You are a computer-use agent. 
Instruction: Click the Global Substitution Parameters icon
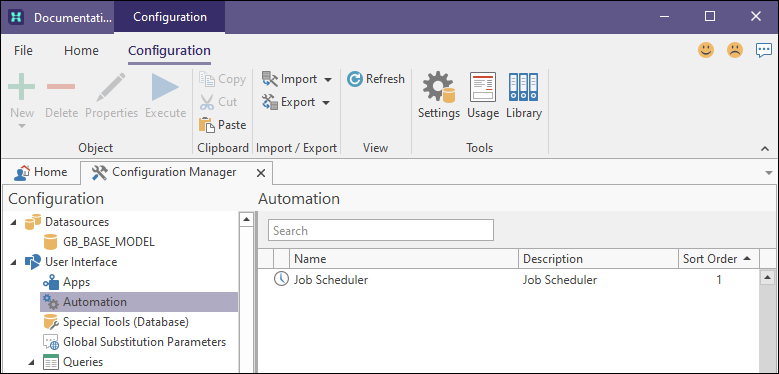pos(52,342)
